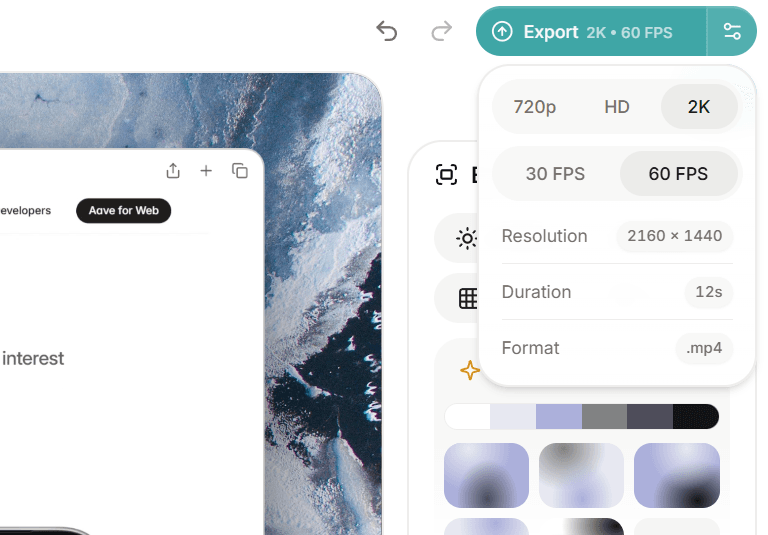This screenshot has width=768, height=535.
Task: Choose the 2K resolution option
Action: (x=699, y=107)
